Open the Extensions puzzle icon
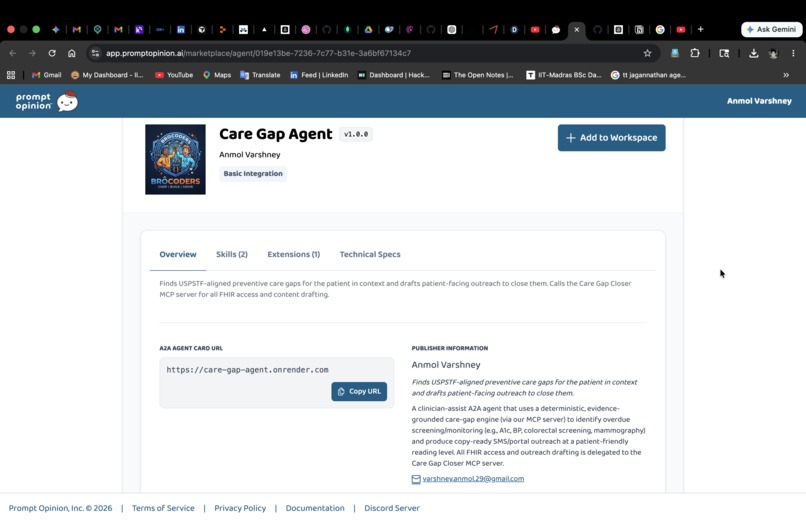This screenshot has height=524, width=806. (x=695, y=53)
